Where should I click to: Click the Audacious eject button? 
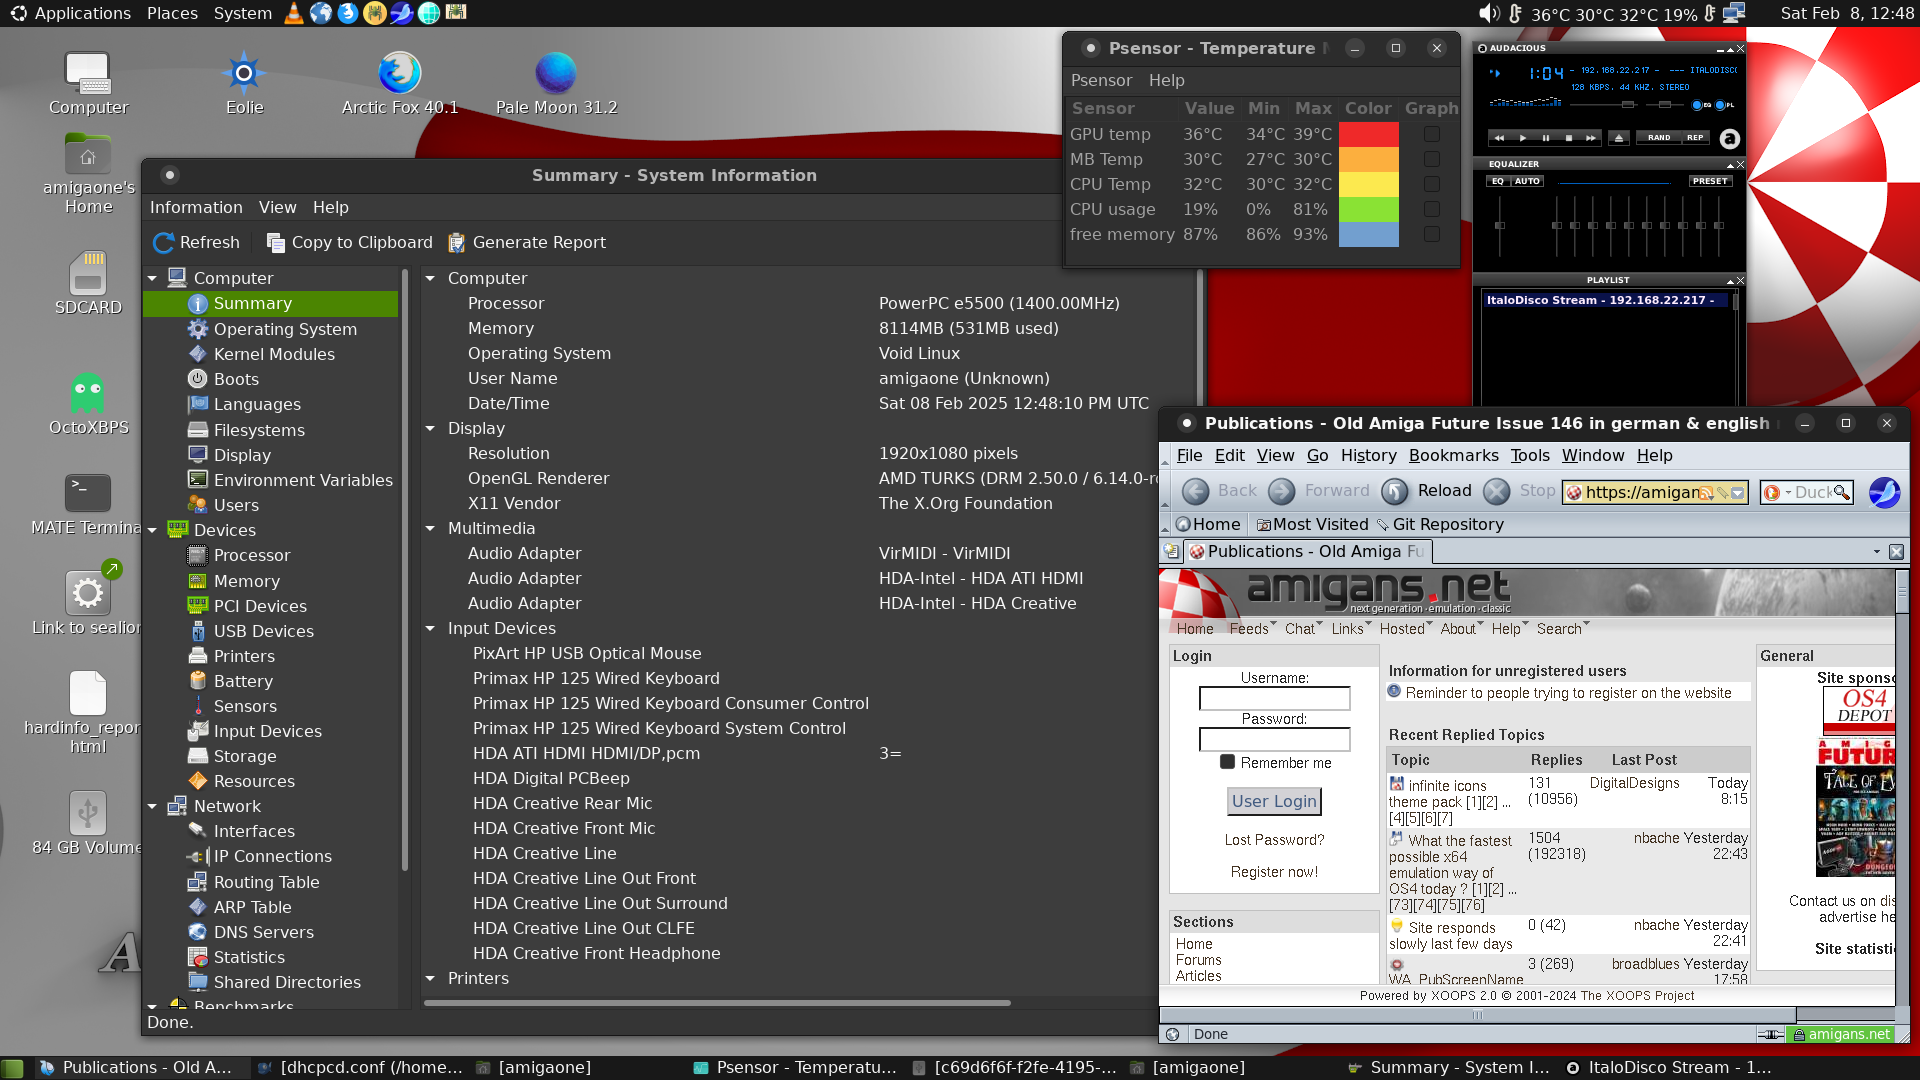[1619, 138]
